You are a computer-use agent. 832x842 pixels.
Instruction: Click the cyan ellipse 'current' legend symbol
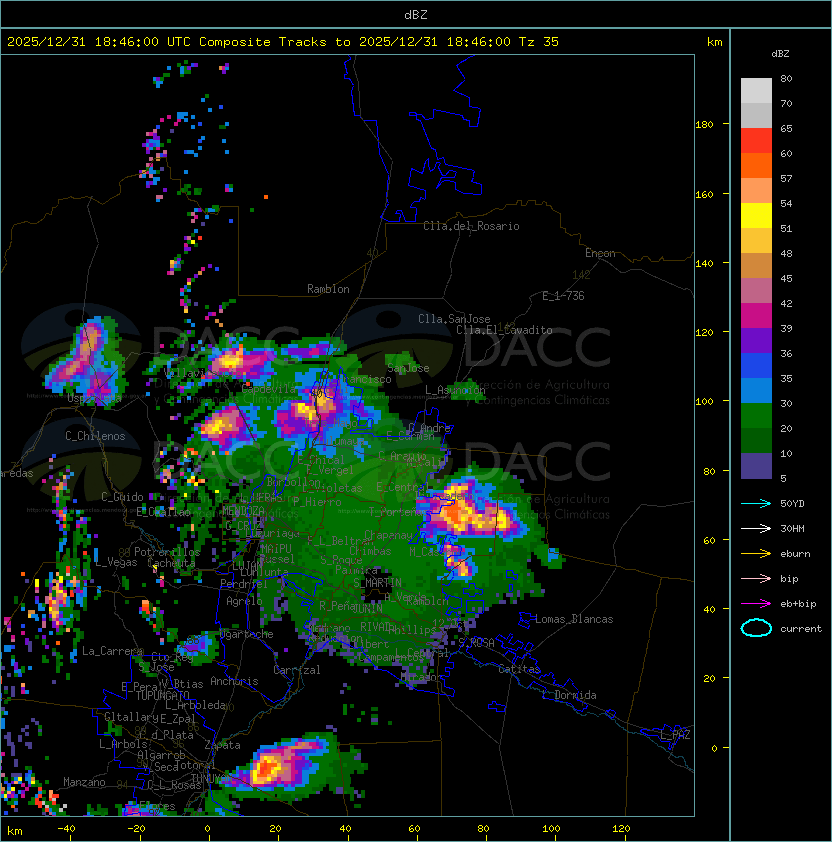pyautogui.click(x=756, y=628)
